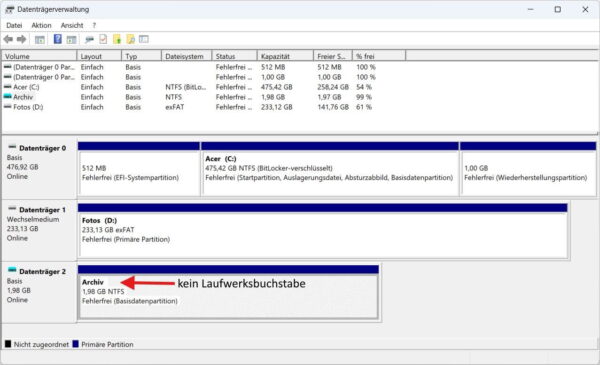Image resolution: width=600 pixels, height=365 pixels.
Task: Click the action pane toolbar icon after Help
Action: (x=72, y=39)
